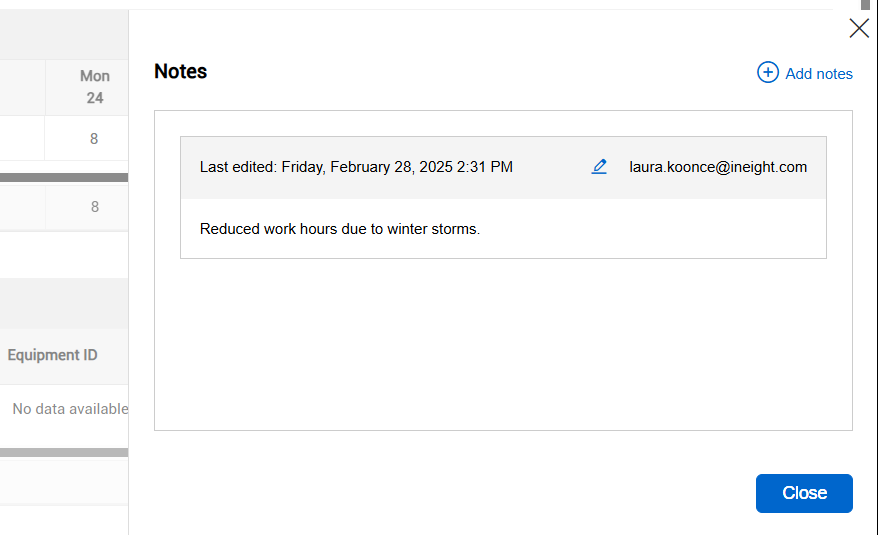Click the plus circle icon beside Add notes
This screenshot has height=535, width=878.
click(x=768, y=72)
